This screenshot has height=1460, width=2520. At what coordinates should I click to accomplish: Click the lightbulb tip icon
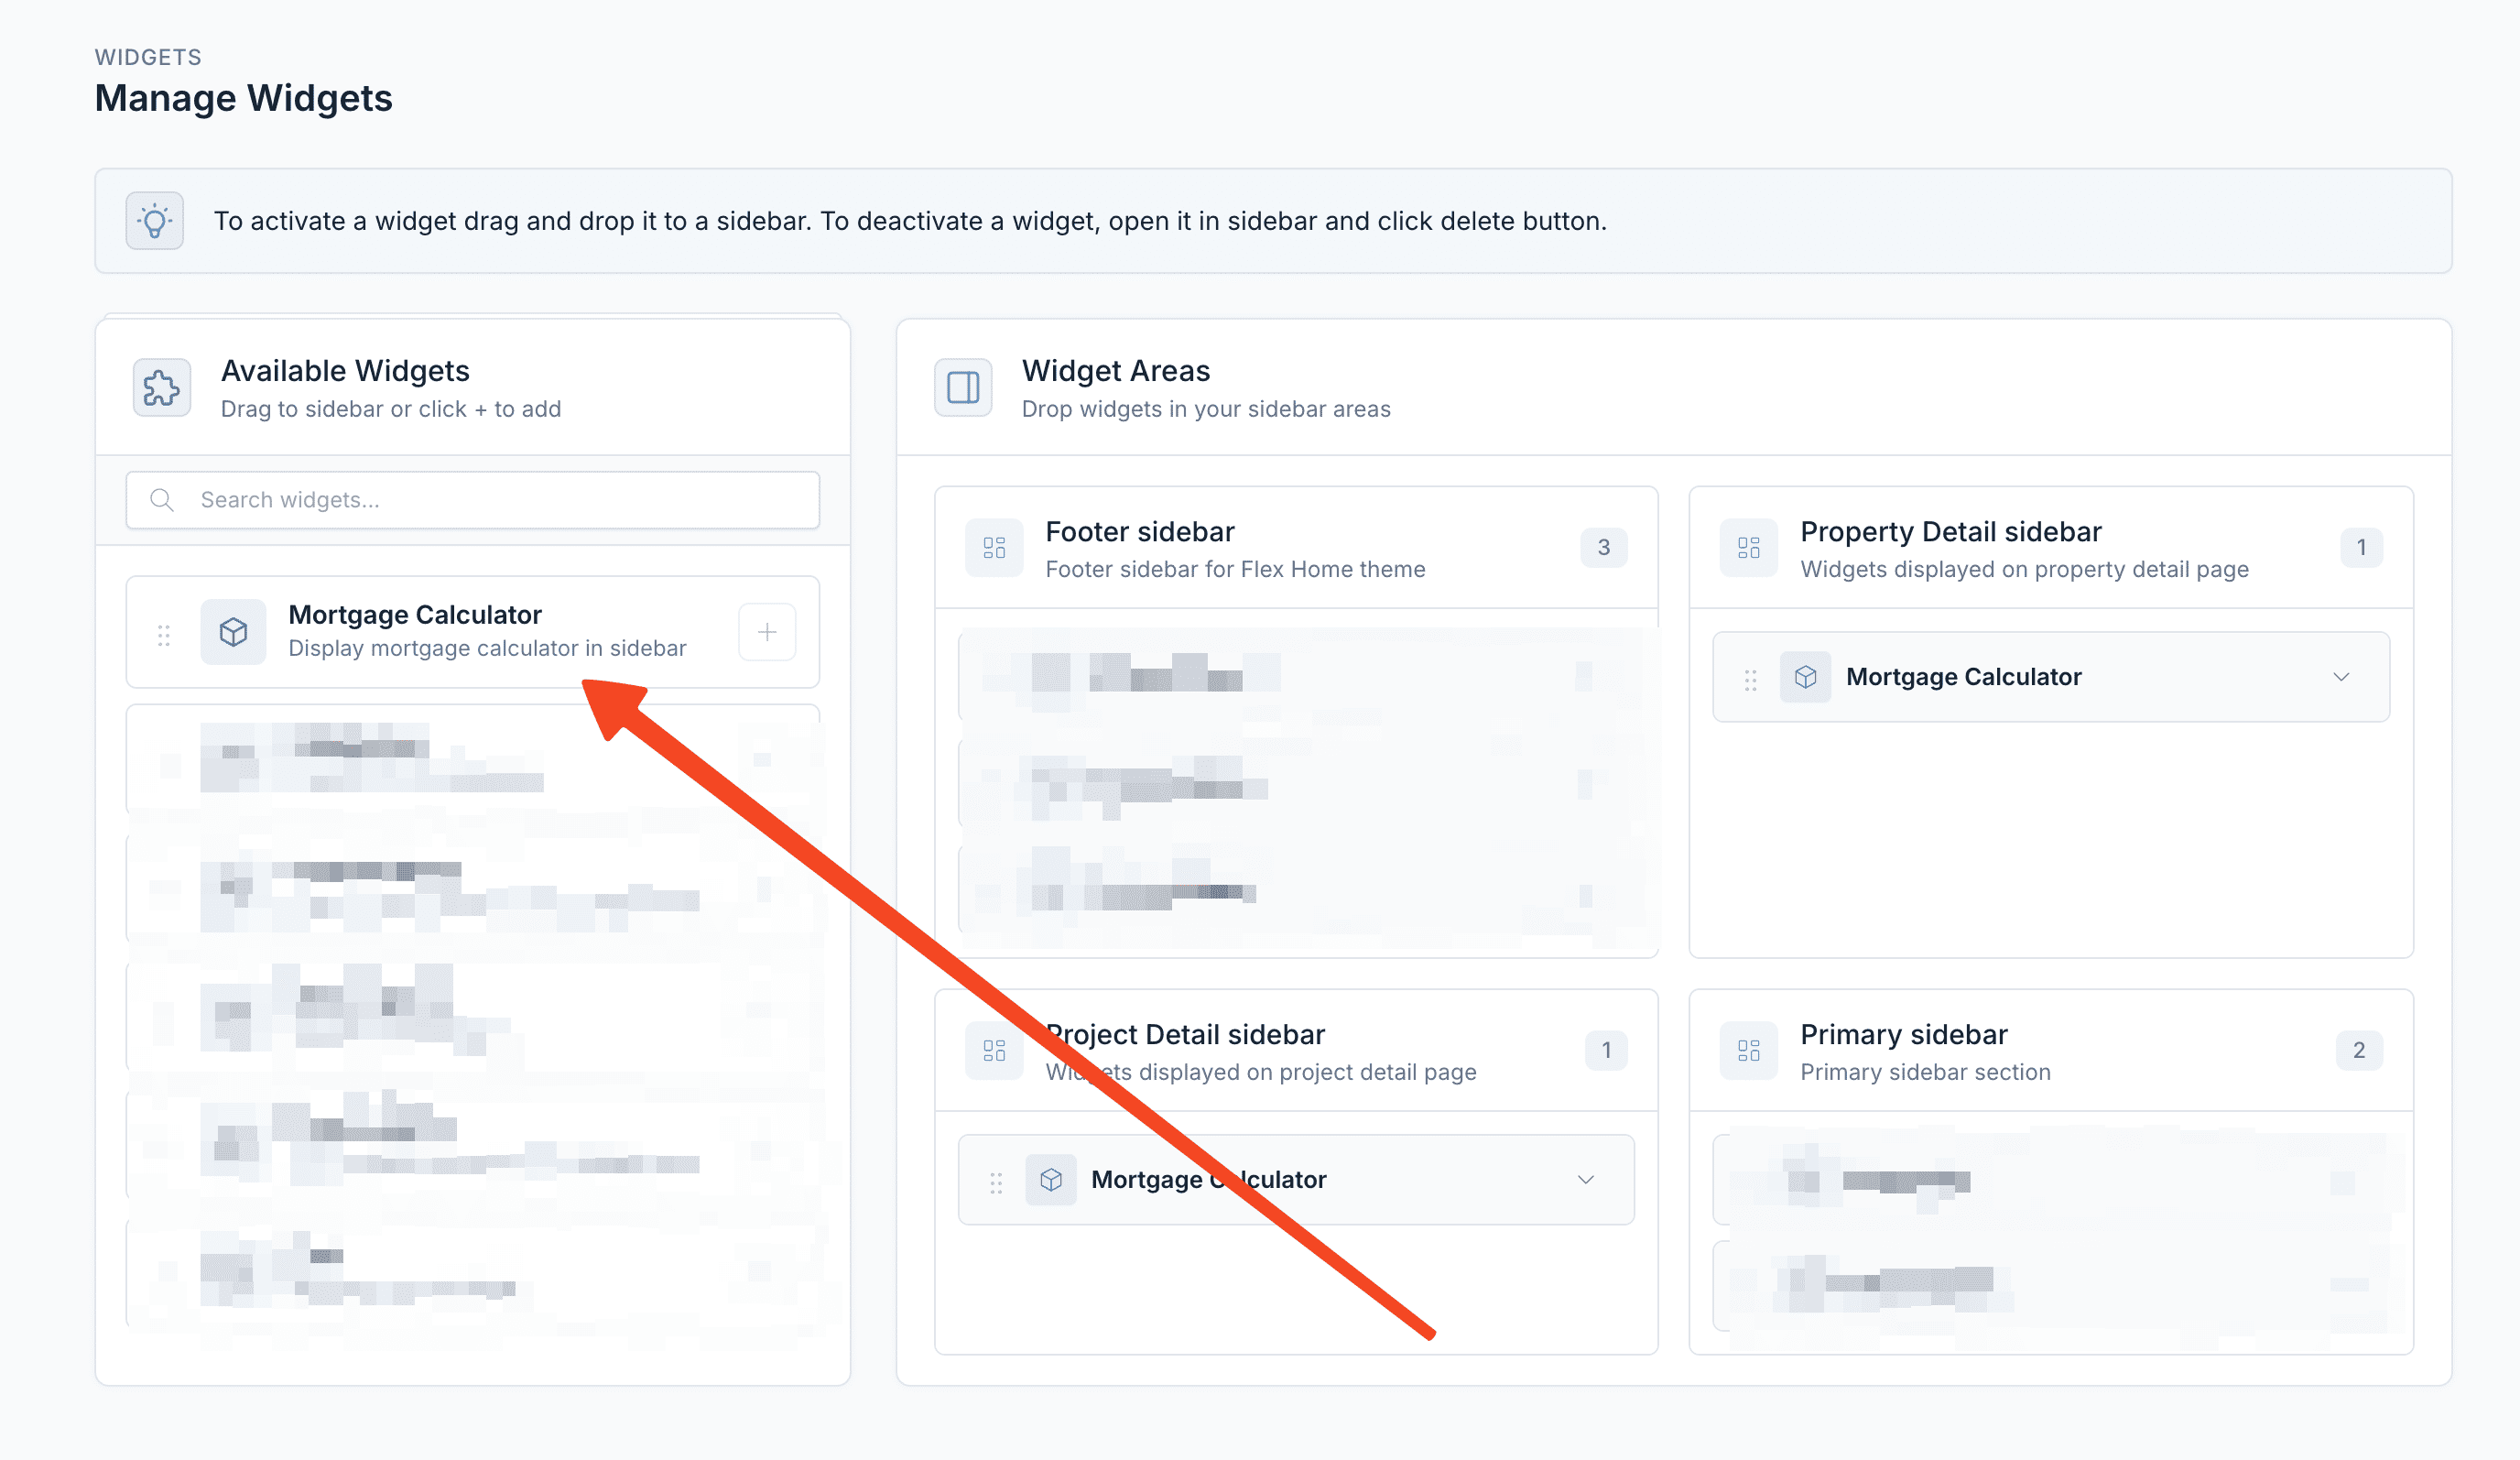[155, 221]
